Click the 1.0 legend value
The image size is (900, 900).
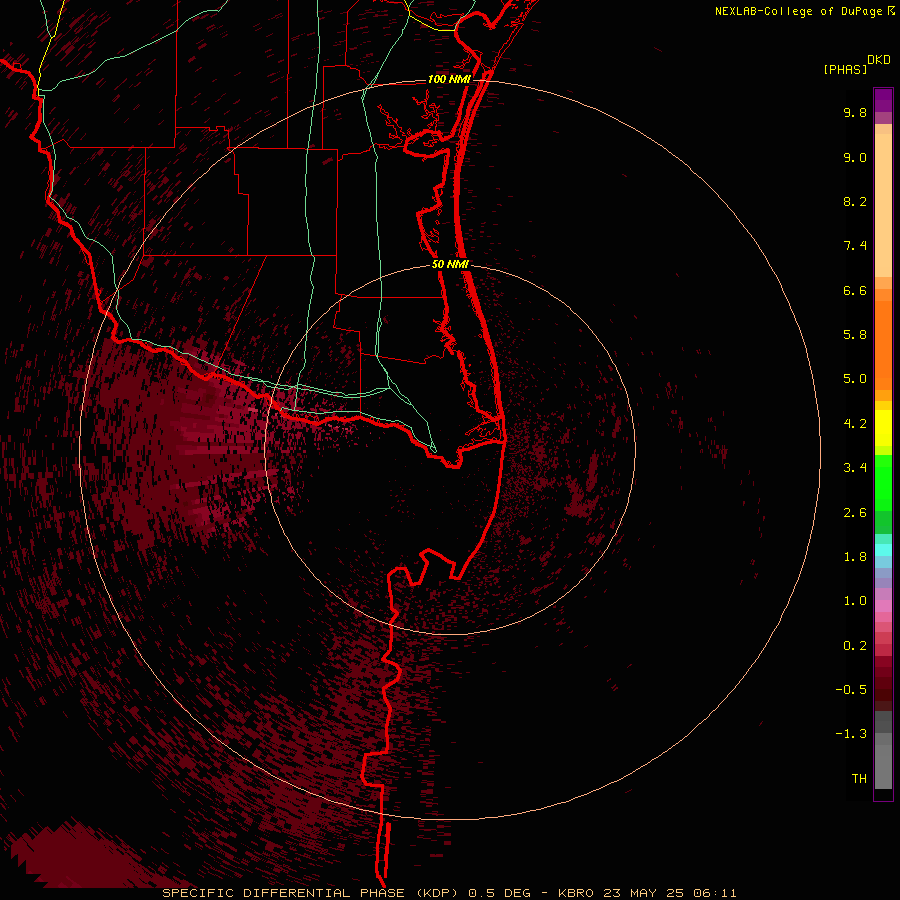coord(855,601)
